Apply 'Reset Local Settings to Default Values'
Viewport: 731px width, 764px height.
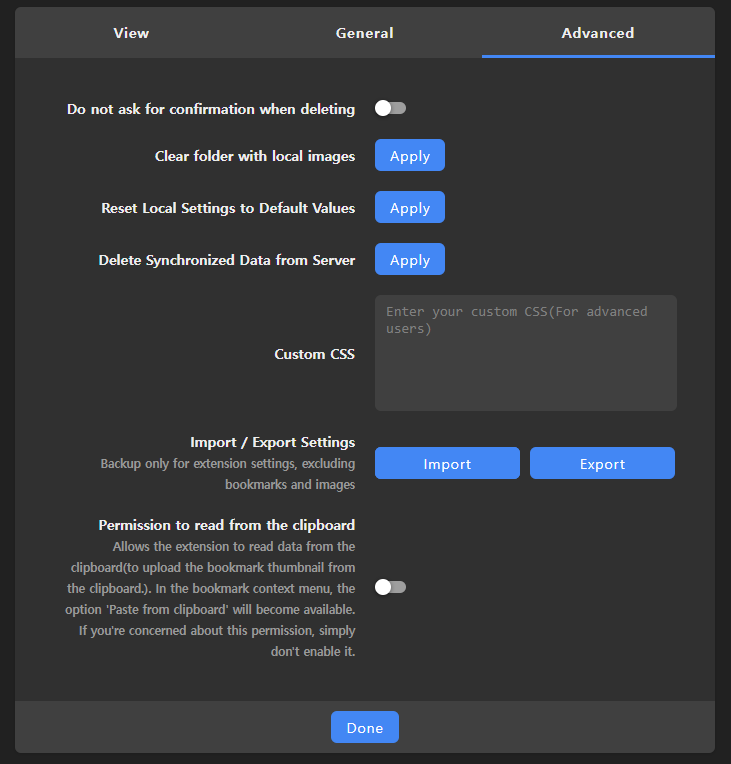[x=410, y=208]
